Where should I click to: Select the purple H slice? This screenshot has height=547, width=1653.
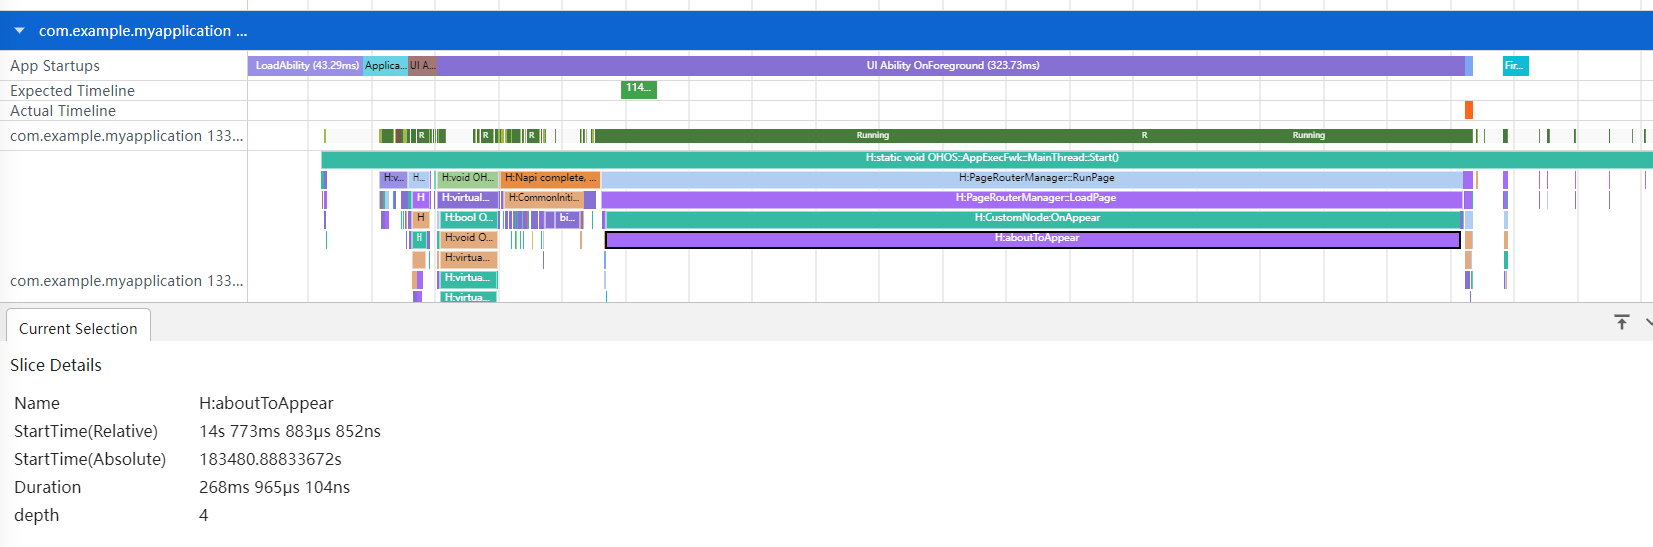421,199
